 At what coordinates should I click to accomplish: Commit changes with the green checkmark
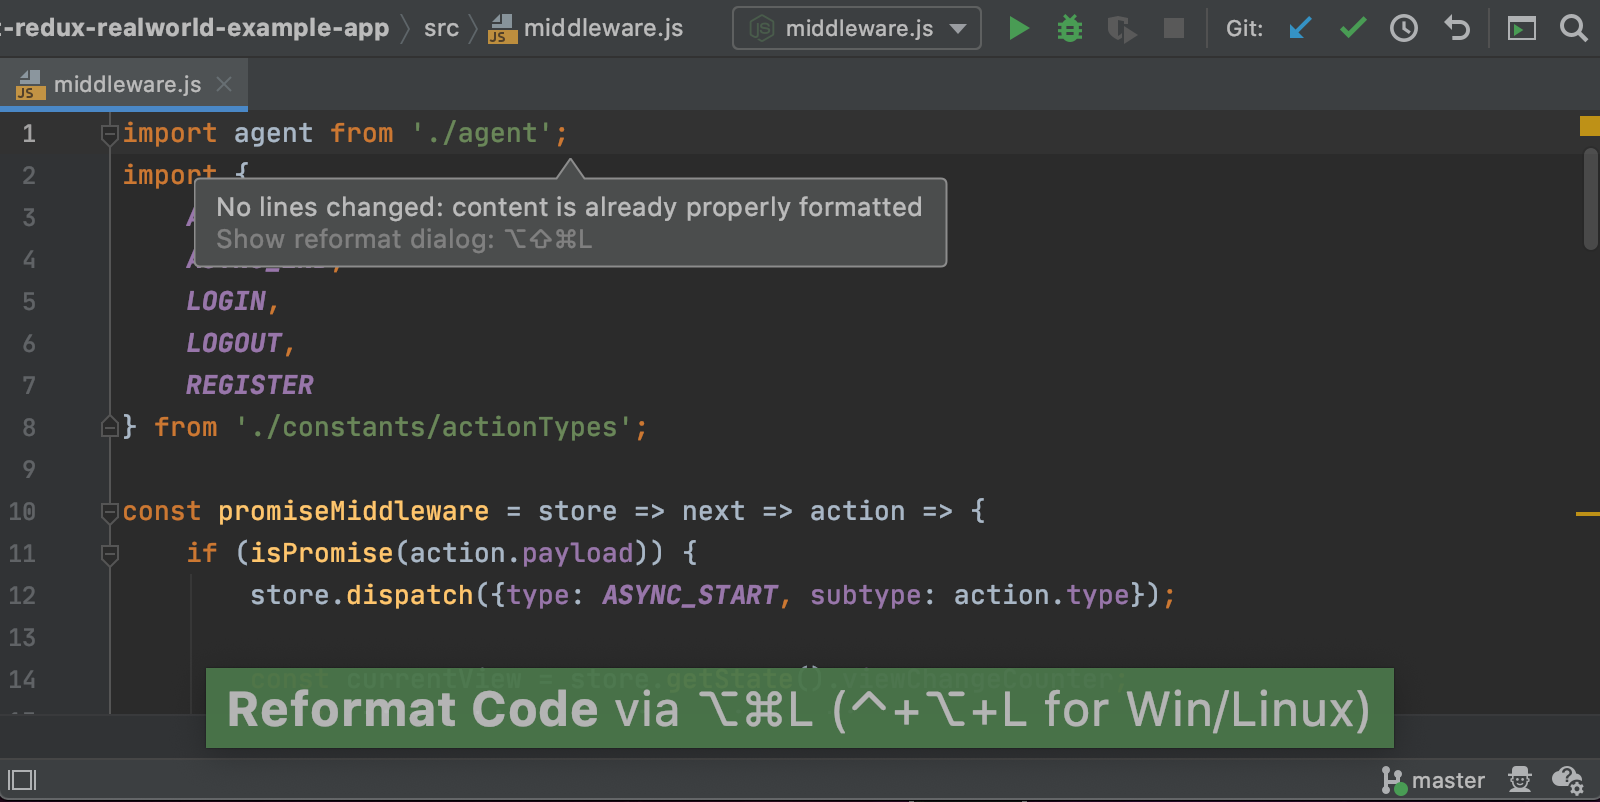1353,28
